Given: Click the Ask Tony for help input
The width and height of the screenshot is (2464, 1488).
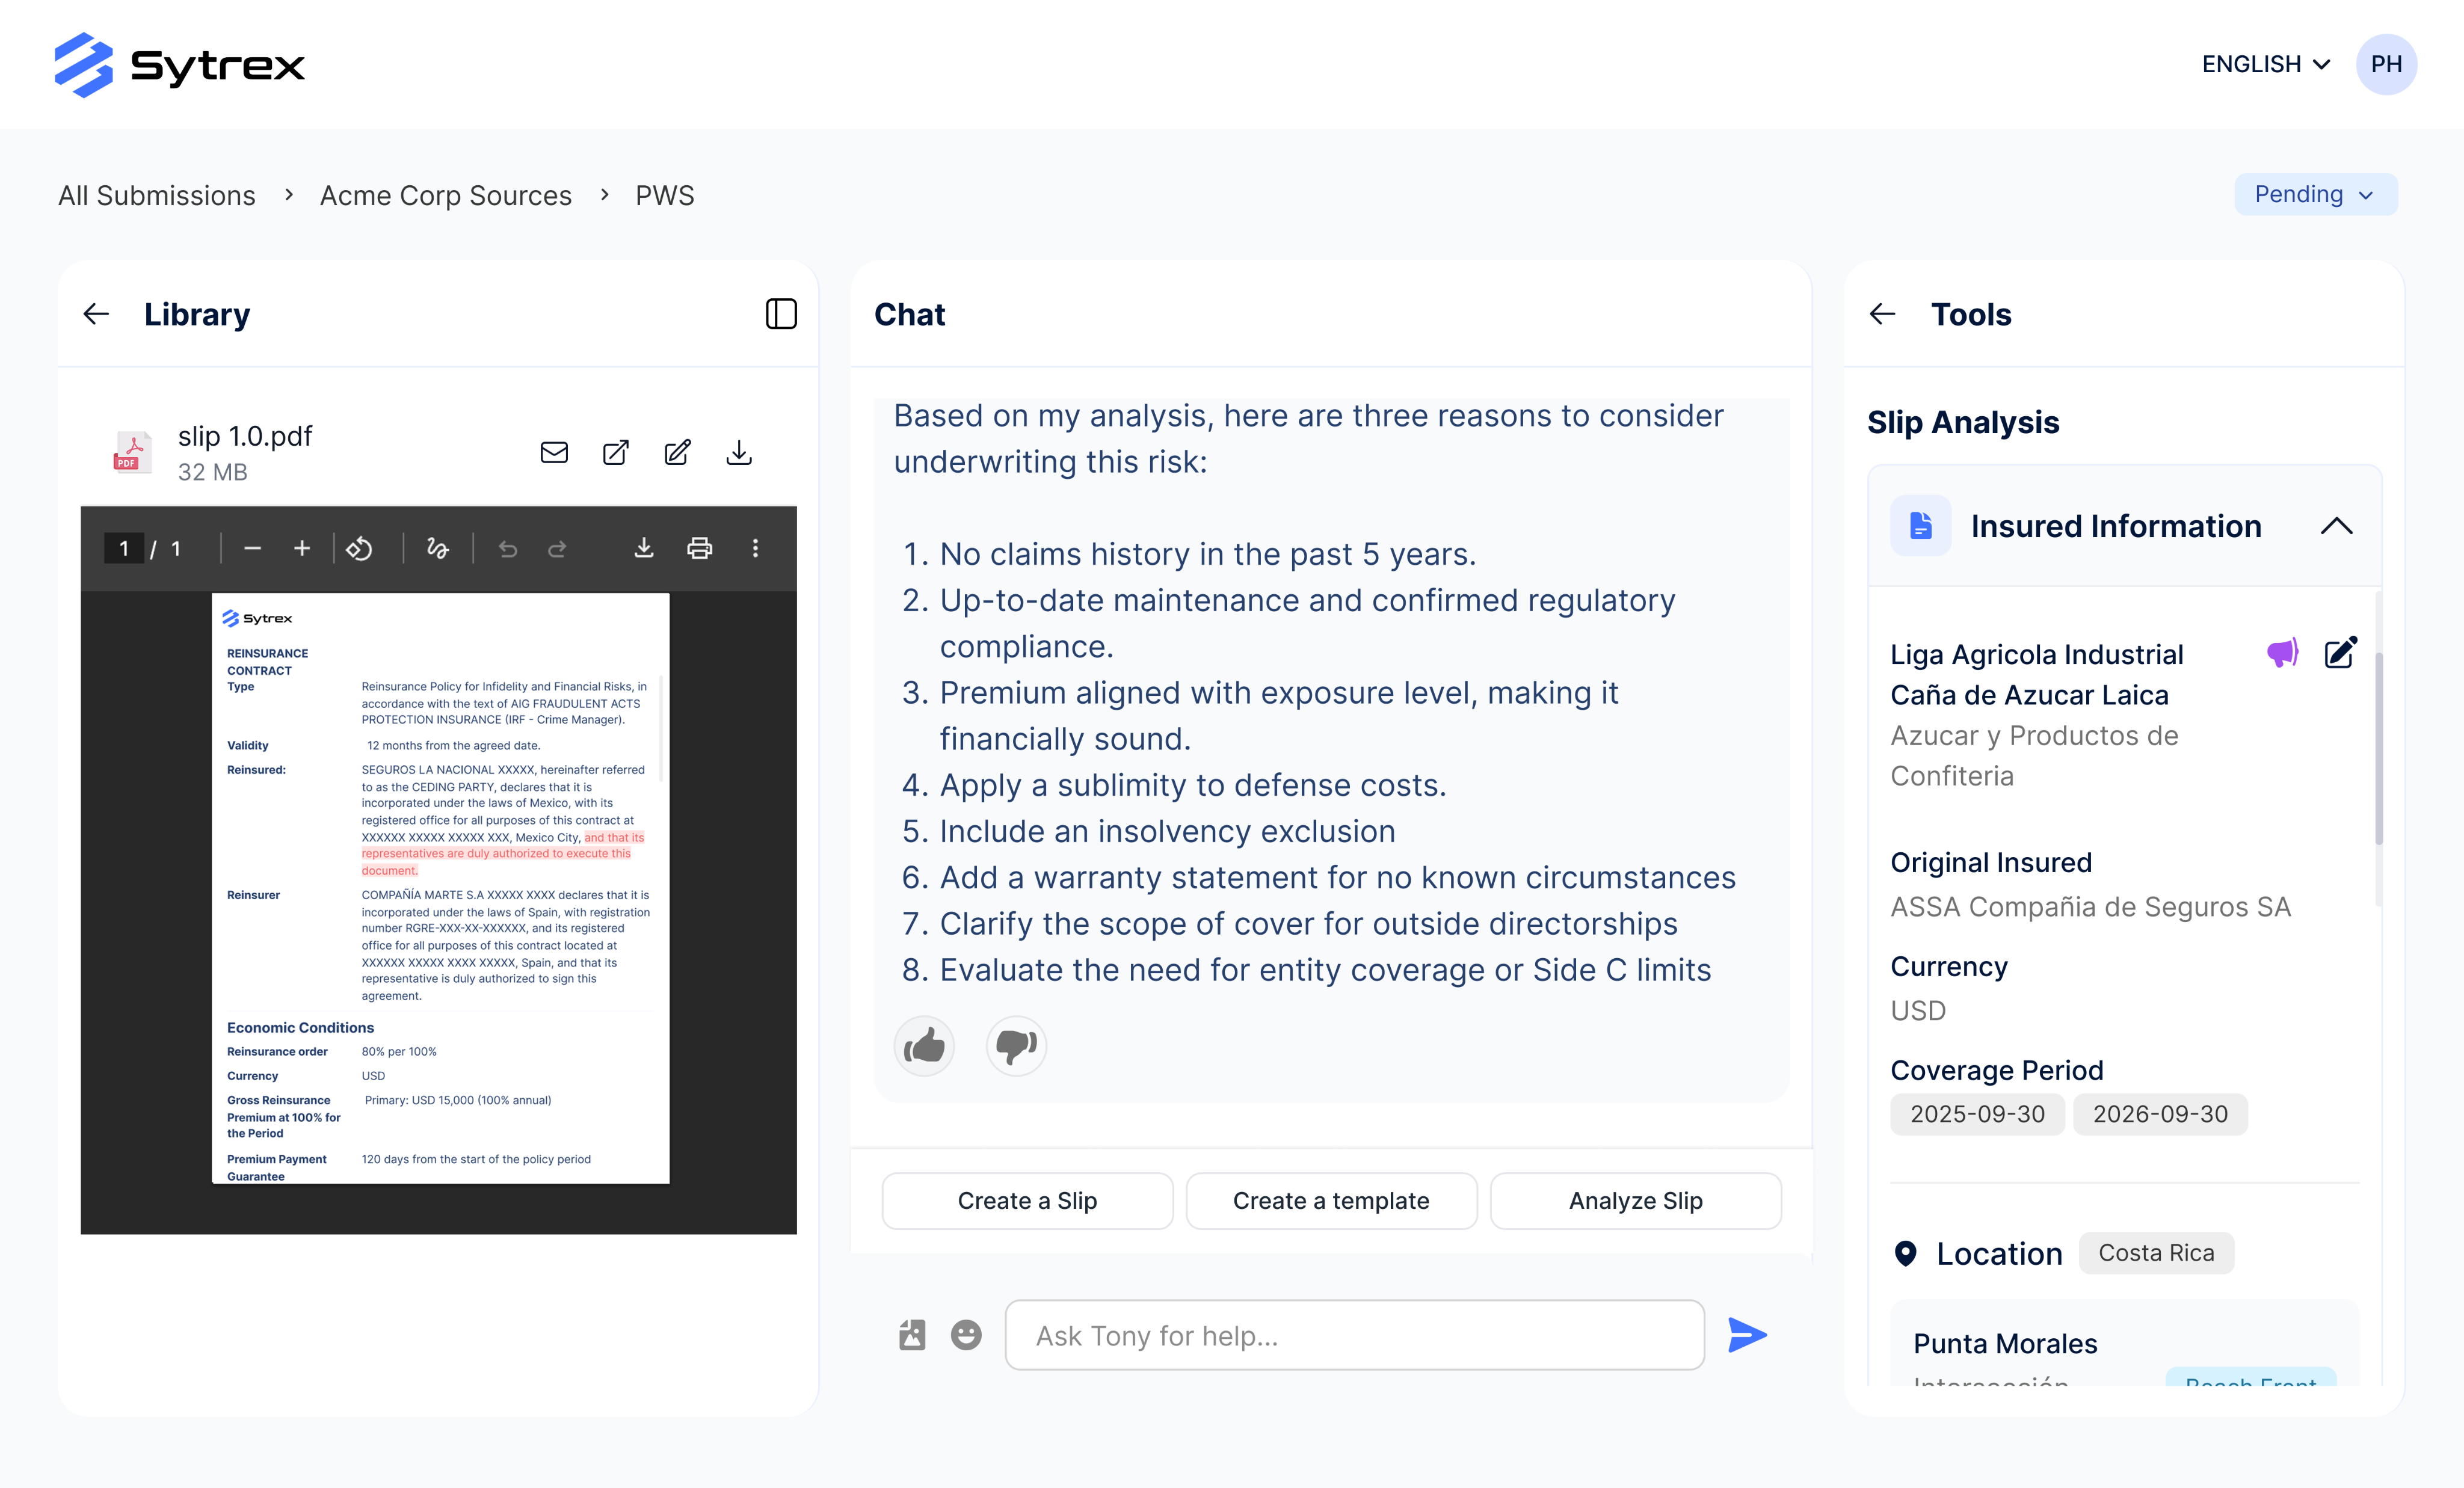Looking at the screenshot, I should (1354, 1335).
